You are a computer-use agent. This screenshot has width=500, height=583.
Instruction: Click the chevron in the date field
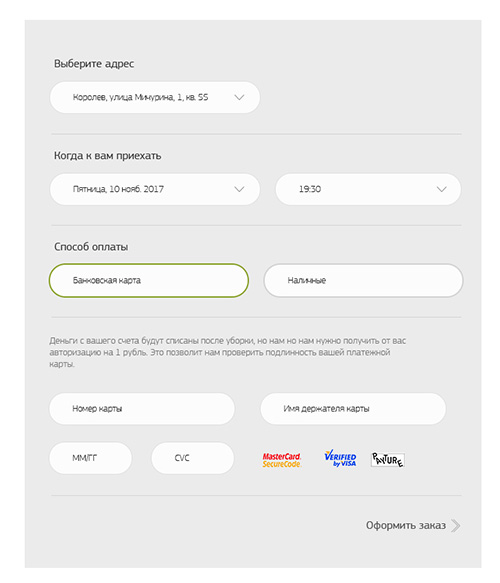[239, 189]
